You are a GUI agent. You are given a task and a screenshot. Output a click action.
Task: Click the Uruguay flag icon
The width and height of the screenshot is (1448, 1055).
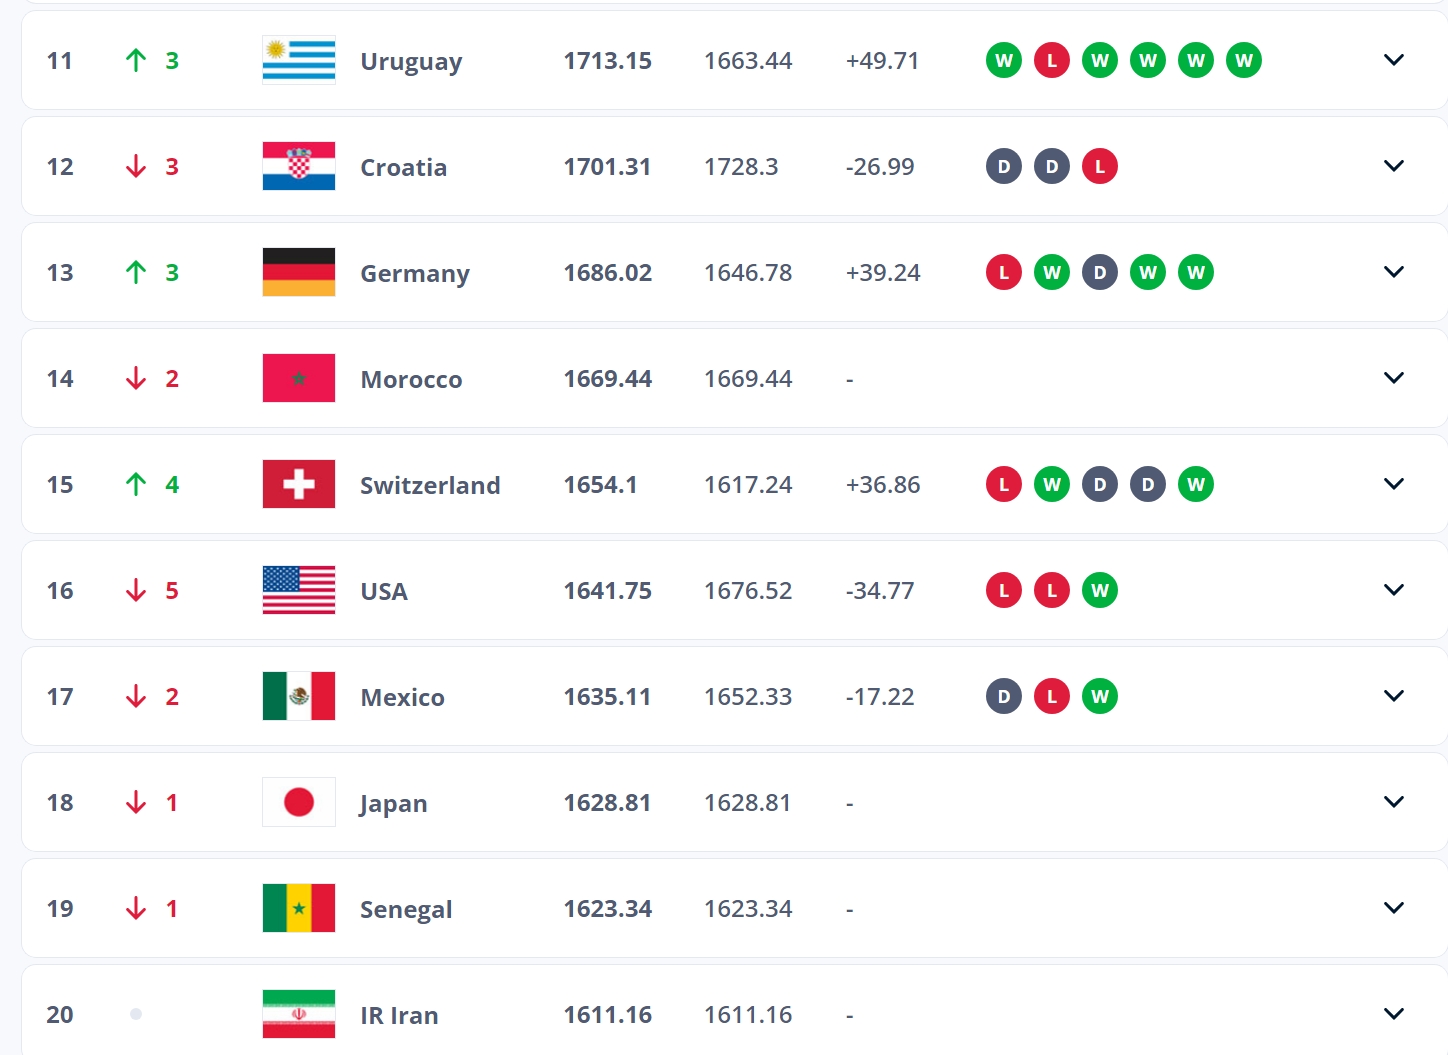(x=298, y=61)
